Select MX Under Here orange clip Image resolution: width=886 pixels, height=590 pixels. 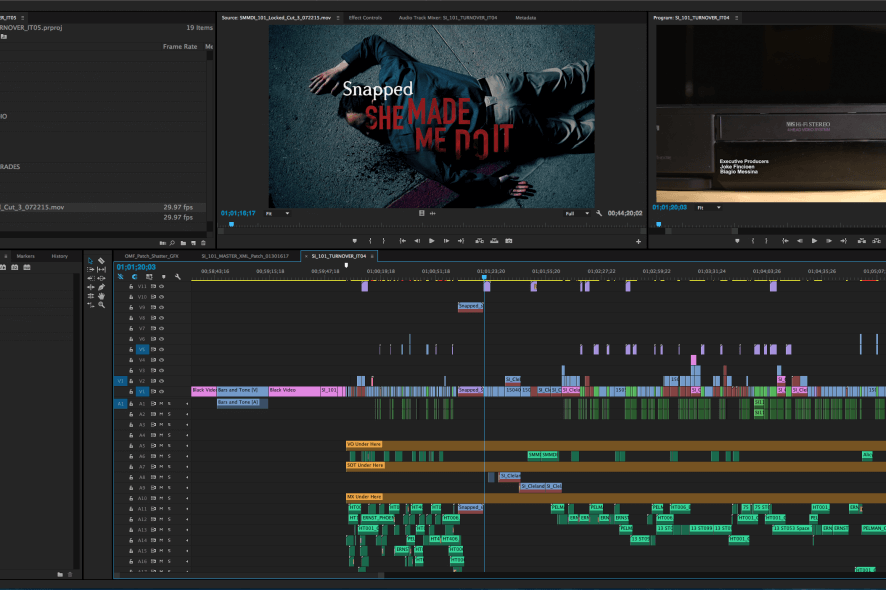[616, 497]
